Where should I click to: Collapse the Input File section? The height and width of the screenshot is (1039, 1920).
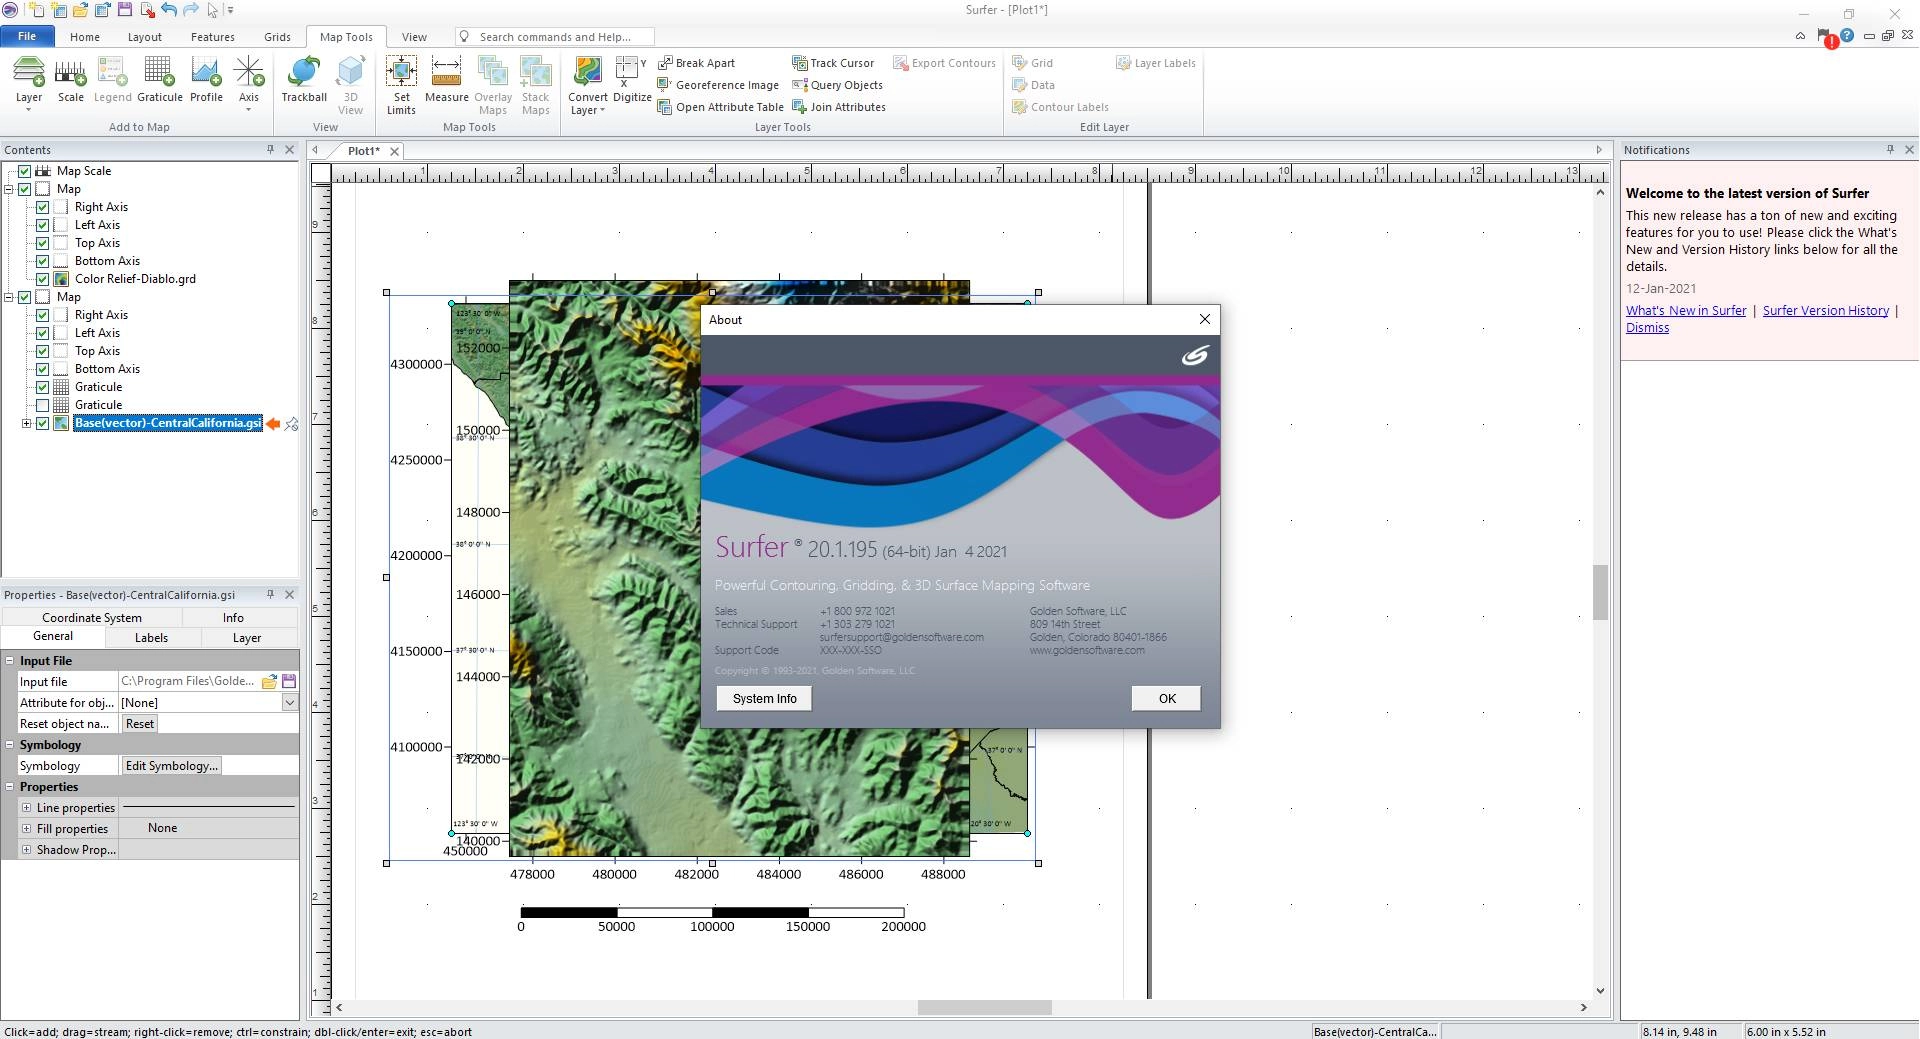pos(10,661)
